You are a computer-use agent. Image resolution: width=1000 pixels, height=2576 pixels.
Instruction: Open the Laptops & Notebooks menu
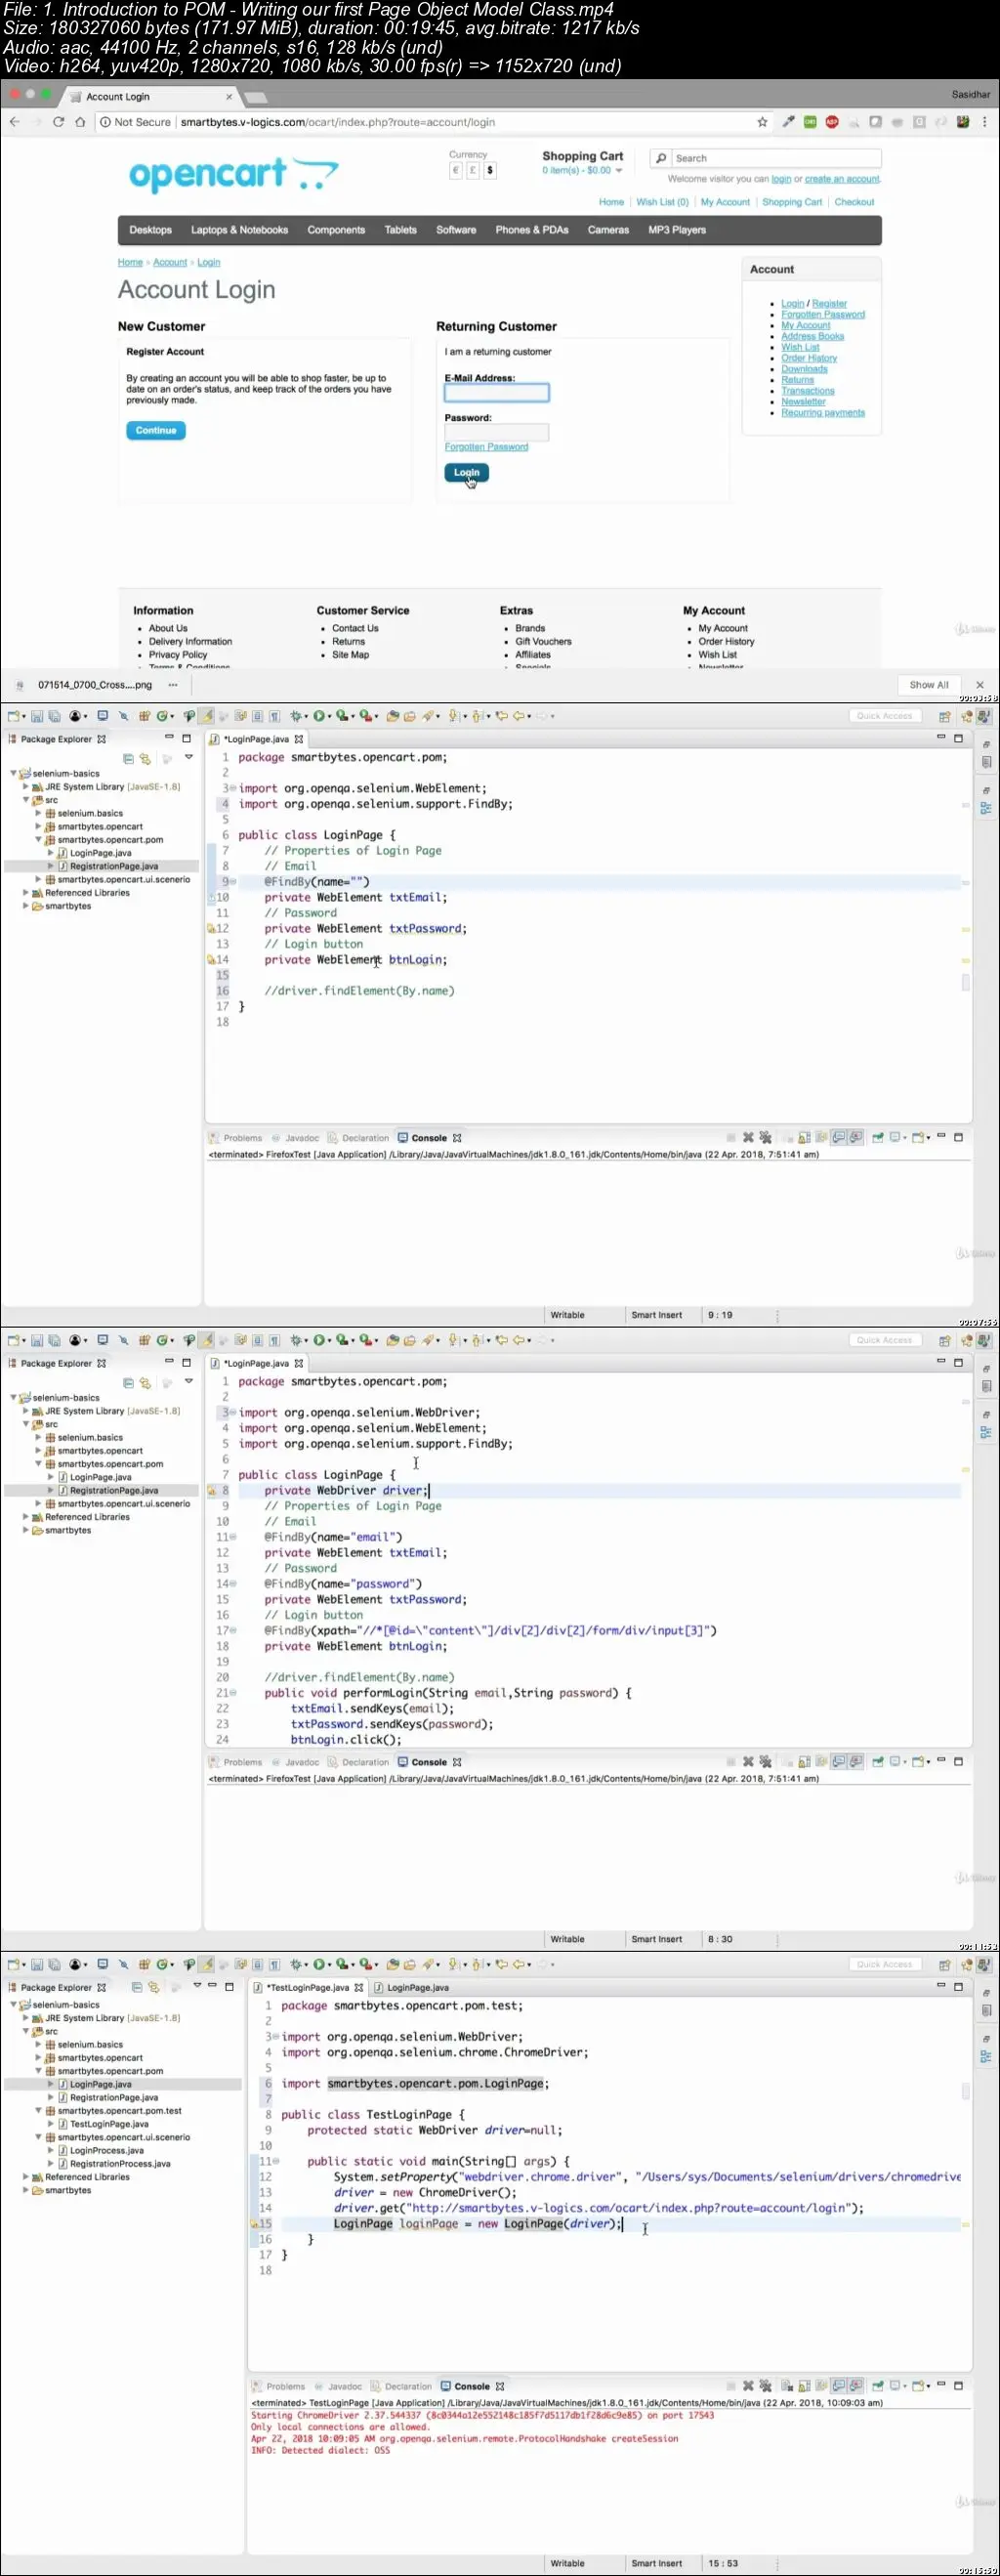pyautogui.click(x=240, y=230)
